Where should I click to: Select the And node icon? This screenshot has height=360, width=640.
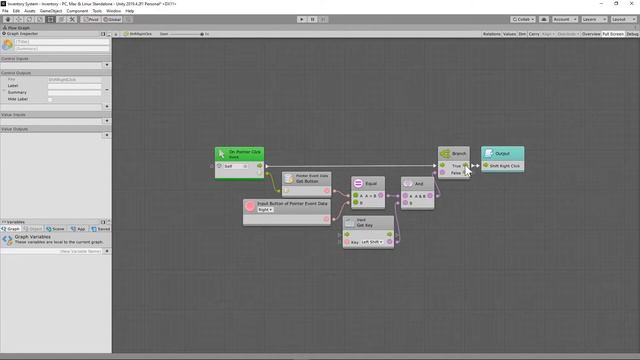pyautogui.click(x=407, y=184)
